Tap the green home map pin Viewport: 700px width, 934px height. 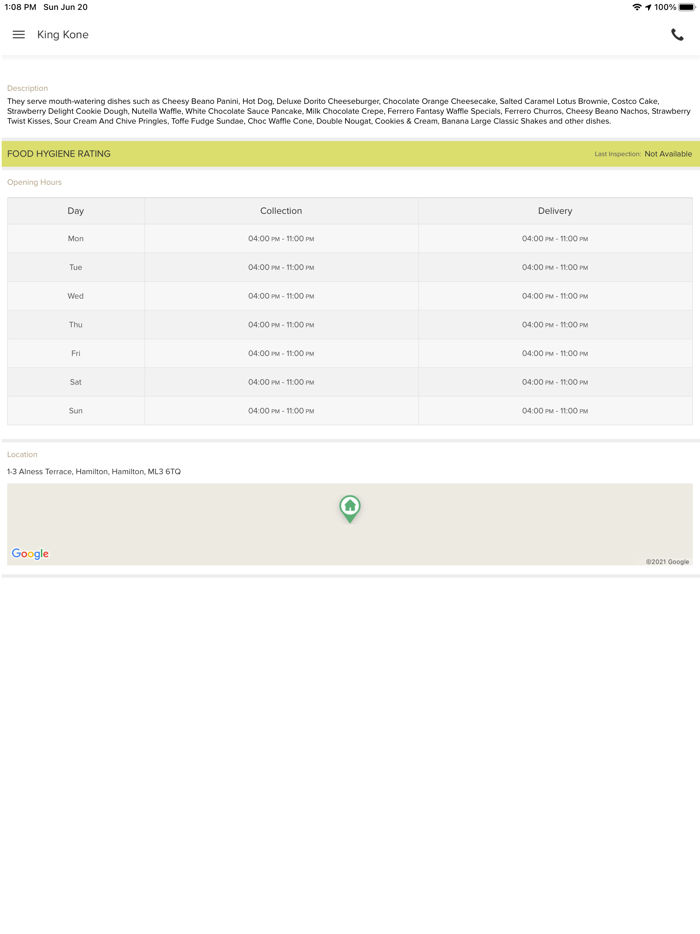click(350, 509)
